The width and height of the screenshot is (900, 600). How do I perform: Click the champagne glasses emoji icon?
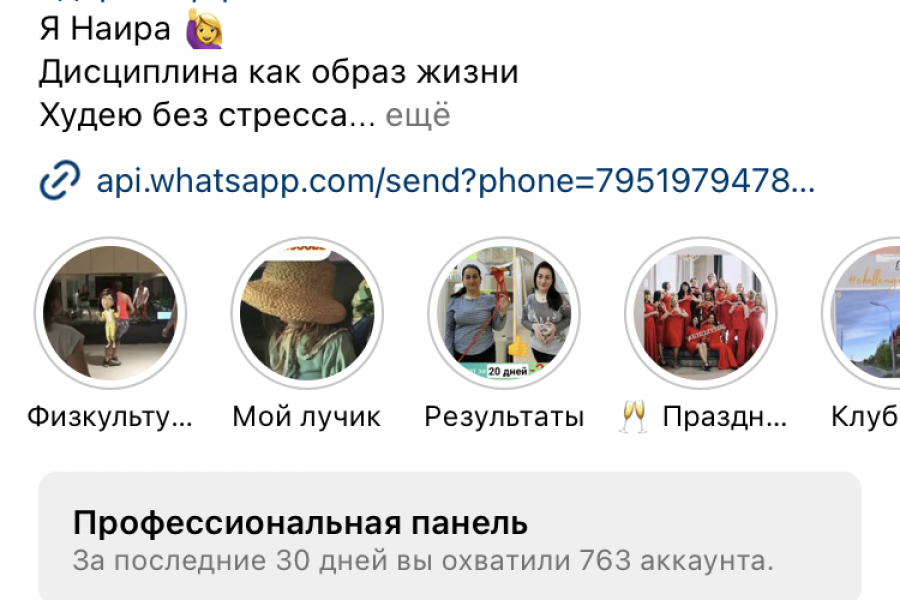pyautogui.click(x=634, y=416)
